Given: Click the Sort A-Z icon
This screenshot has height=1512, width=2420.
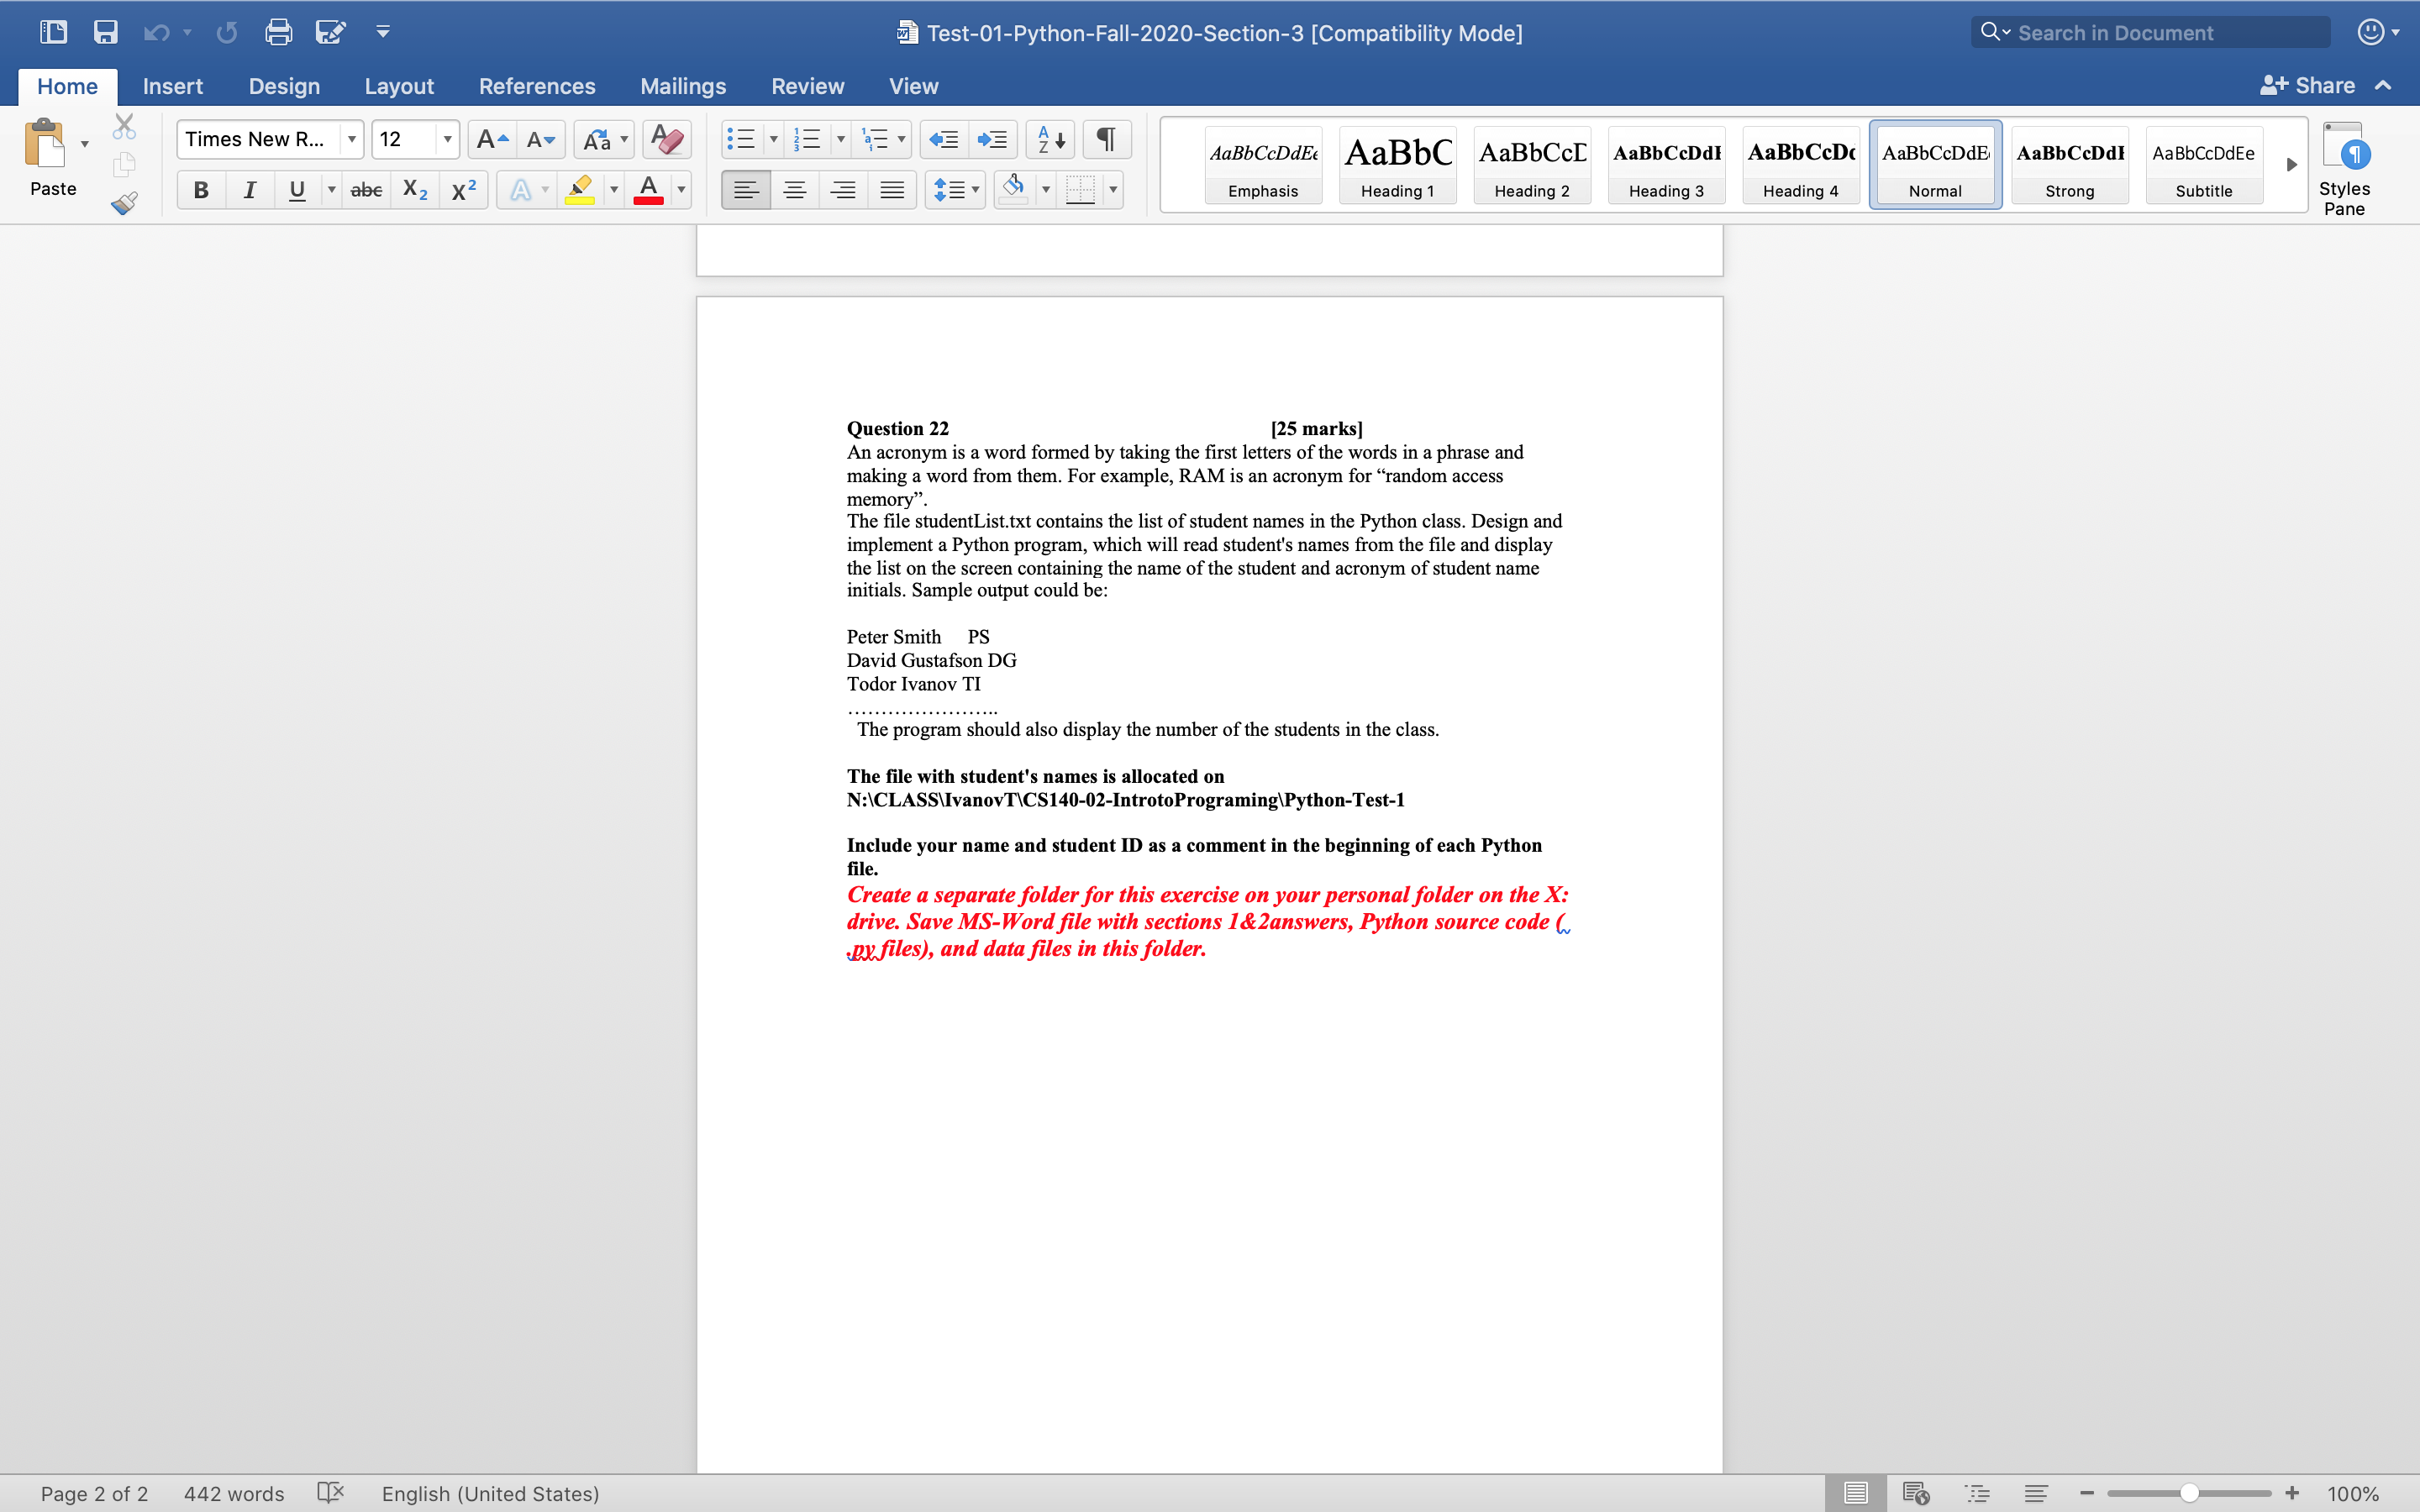Looking at the screenshot, I should pyautogui.click(x=1050, y=139).
